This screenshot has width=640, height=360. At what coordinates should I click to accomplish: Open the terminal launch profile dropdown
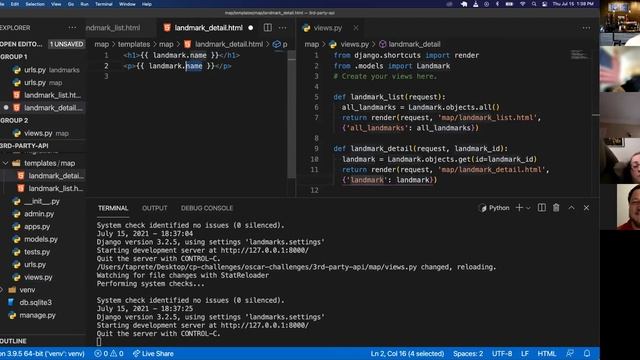coord(528,208)
